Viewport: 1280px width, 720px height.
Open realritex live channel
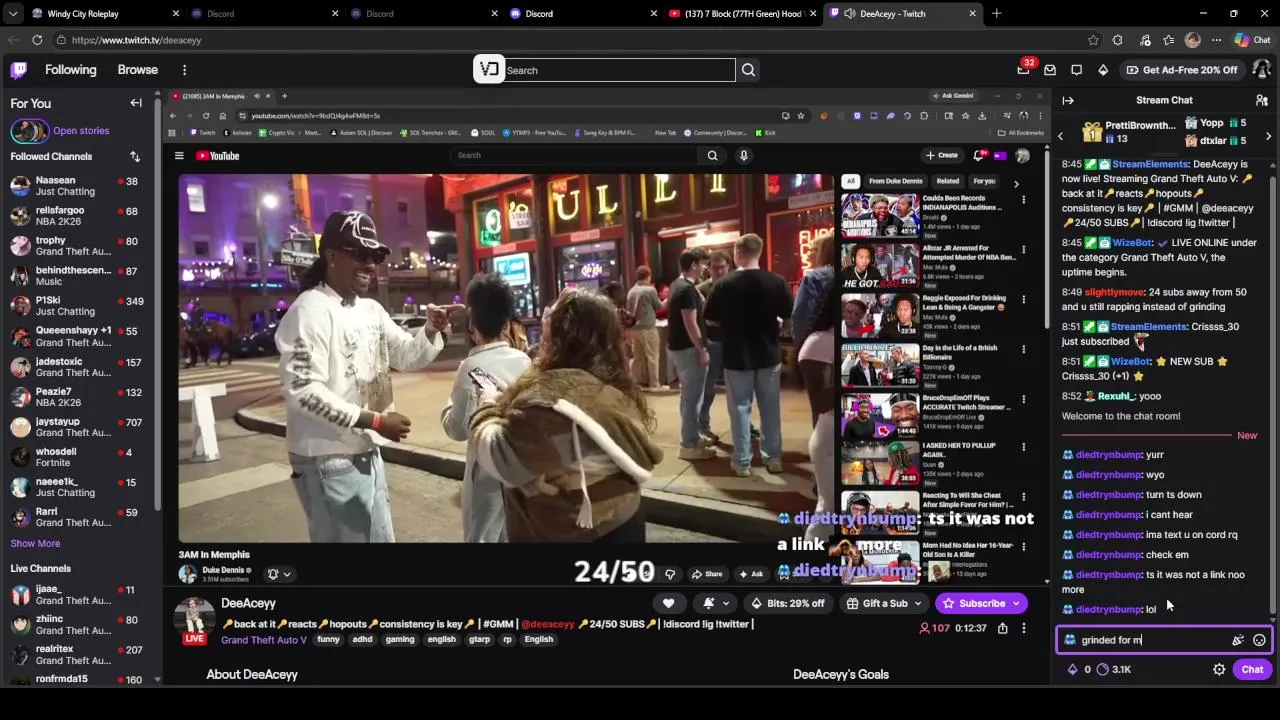point(78,655)
